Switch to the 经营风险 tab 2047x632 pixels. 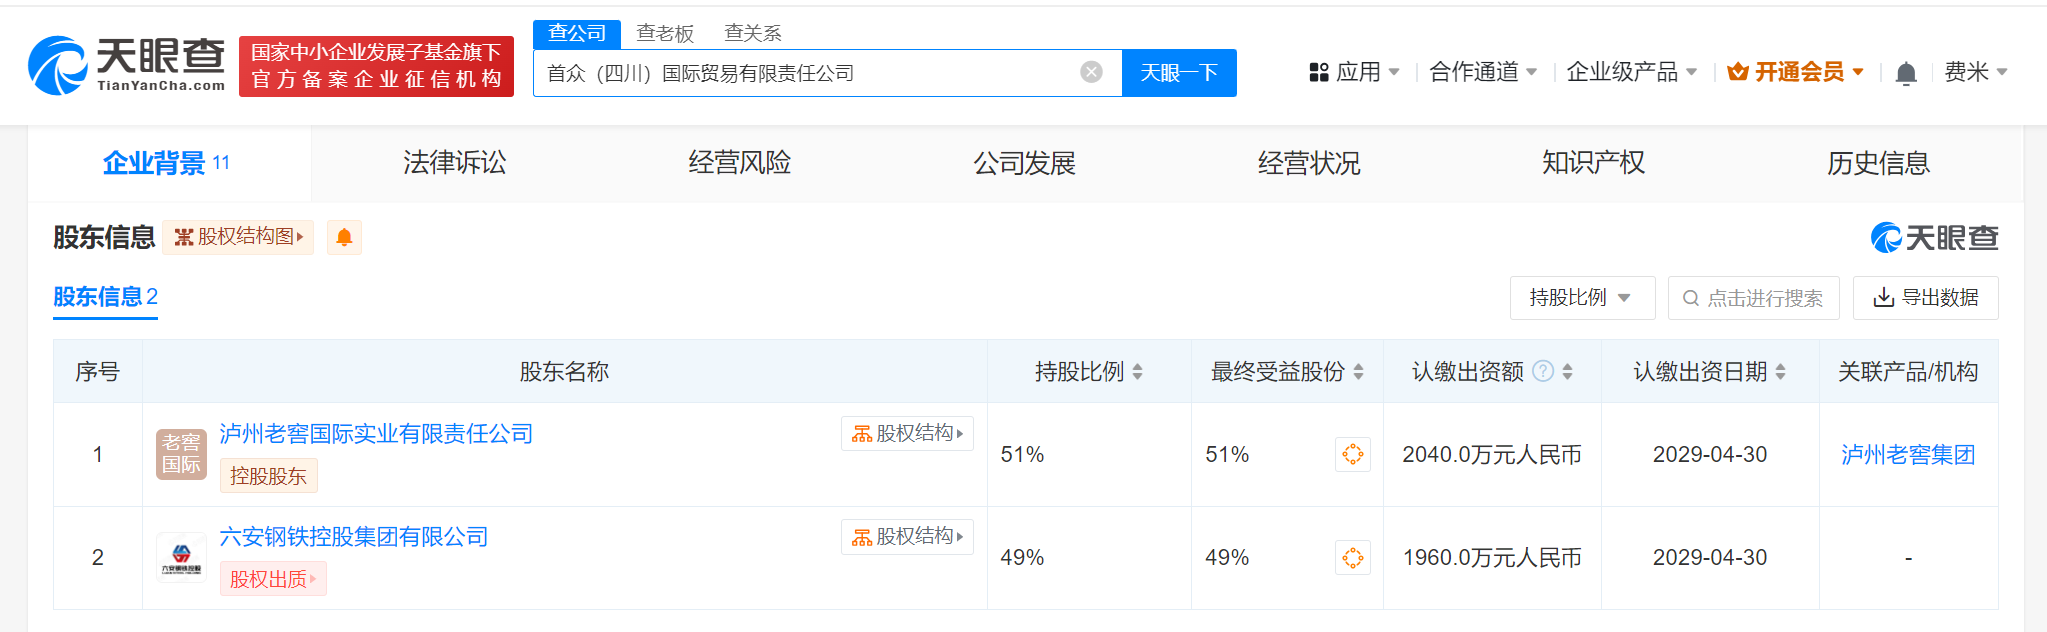740,163
